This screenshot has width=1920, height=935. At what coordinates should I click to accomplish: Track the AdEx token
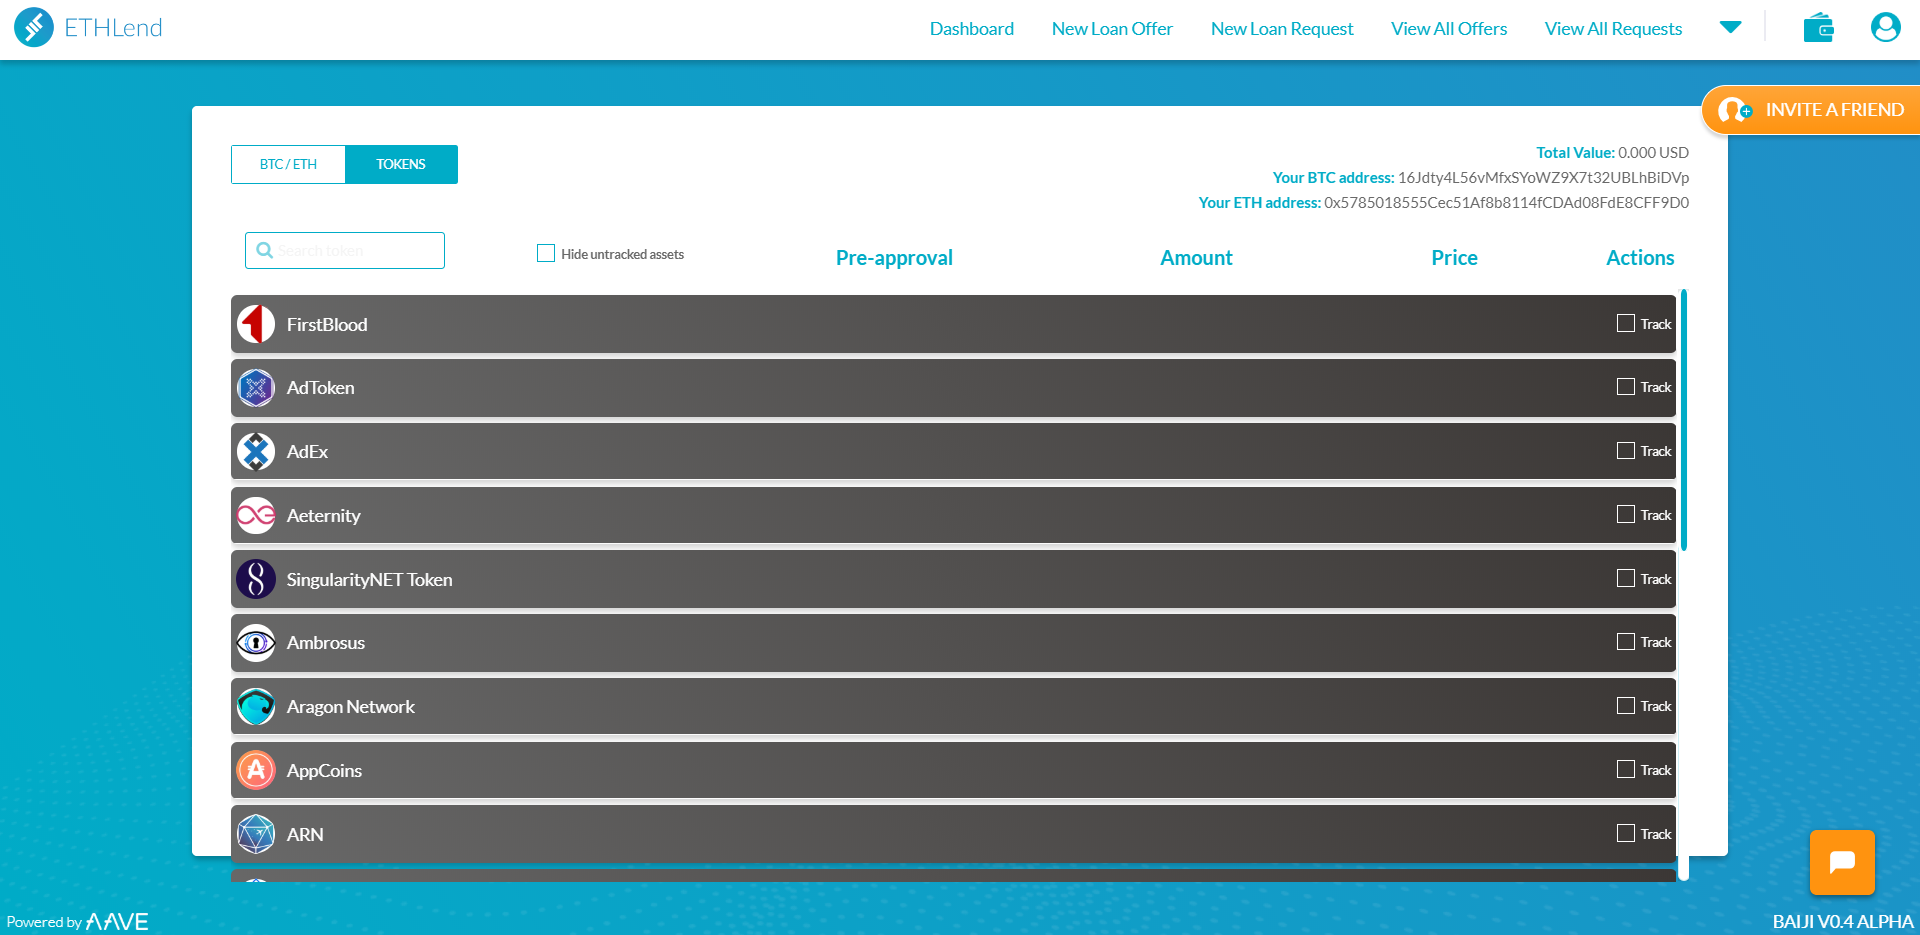pyautogui.click(x=1625, y=450)
